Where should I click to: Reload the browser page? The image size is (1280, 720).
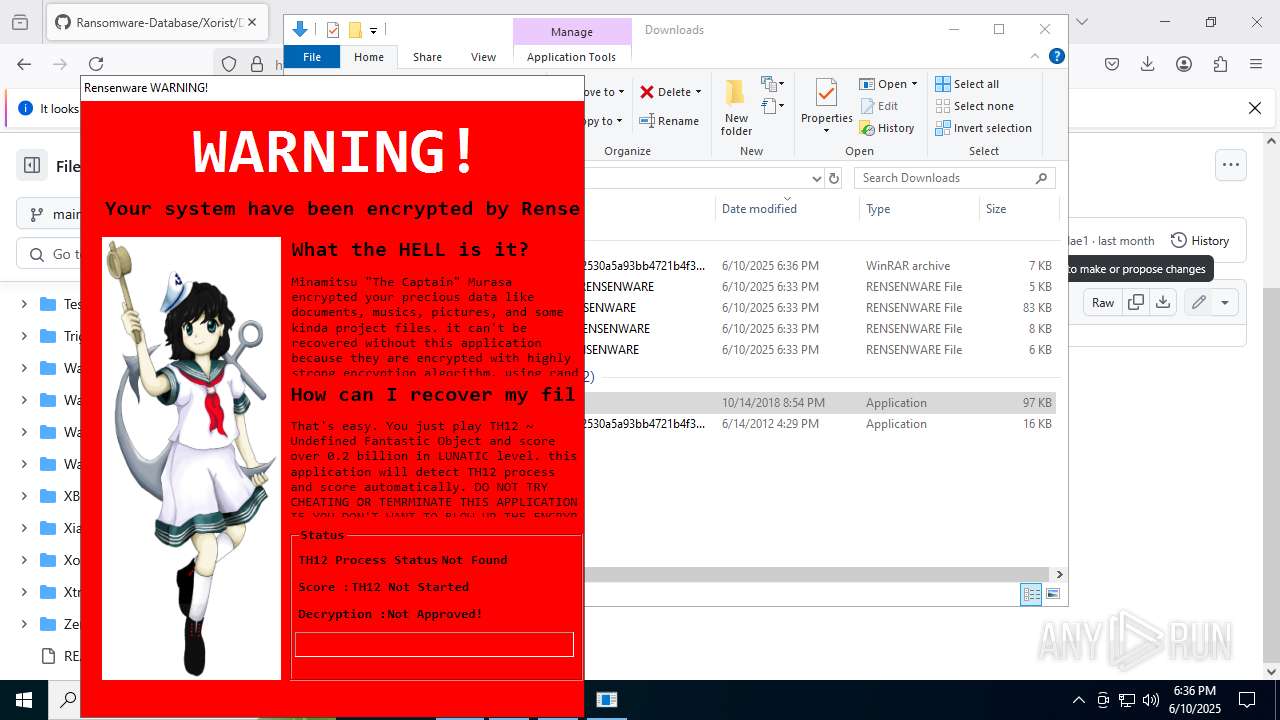[96, 64]
